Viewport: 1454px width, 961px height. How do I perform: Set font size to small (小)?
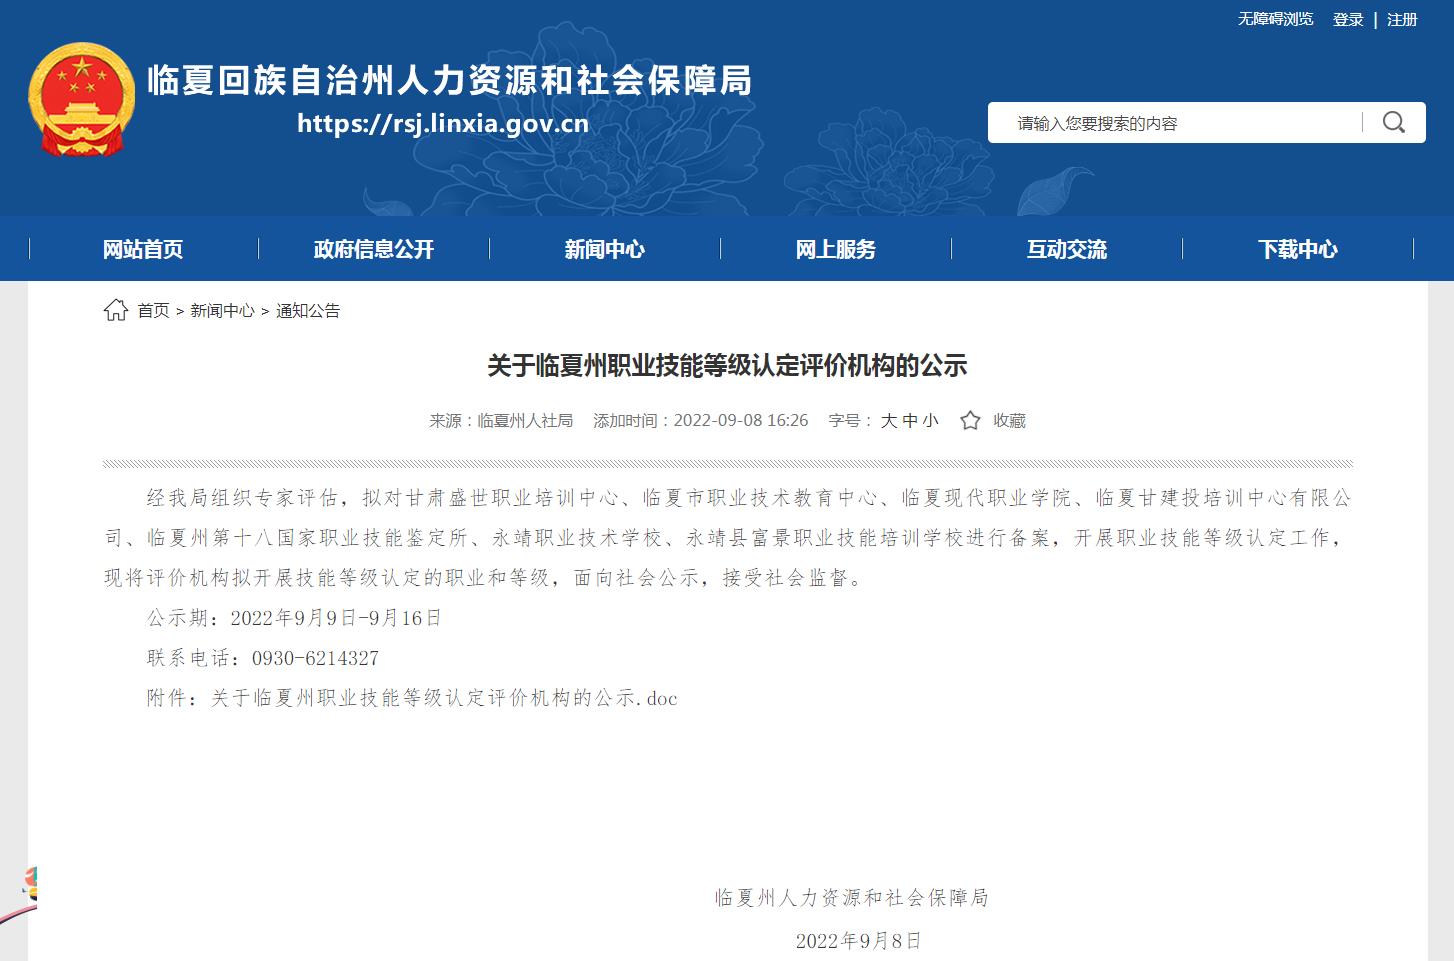pyautogui.click(x=931, y=421)
